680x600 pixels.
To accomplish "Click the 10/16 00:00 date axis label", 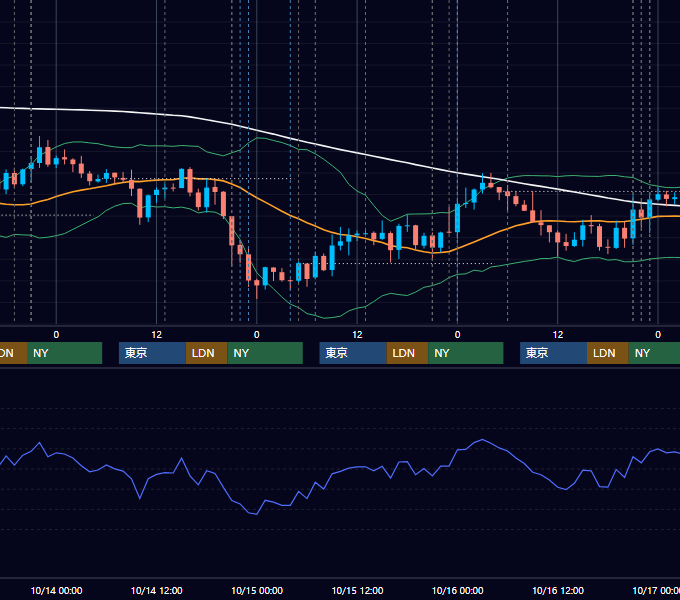I will 458,590.
